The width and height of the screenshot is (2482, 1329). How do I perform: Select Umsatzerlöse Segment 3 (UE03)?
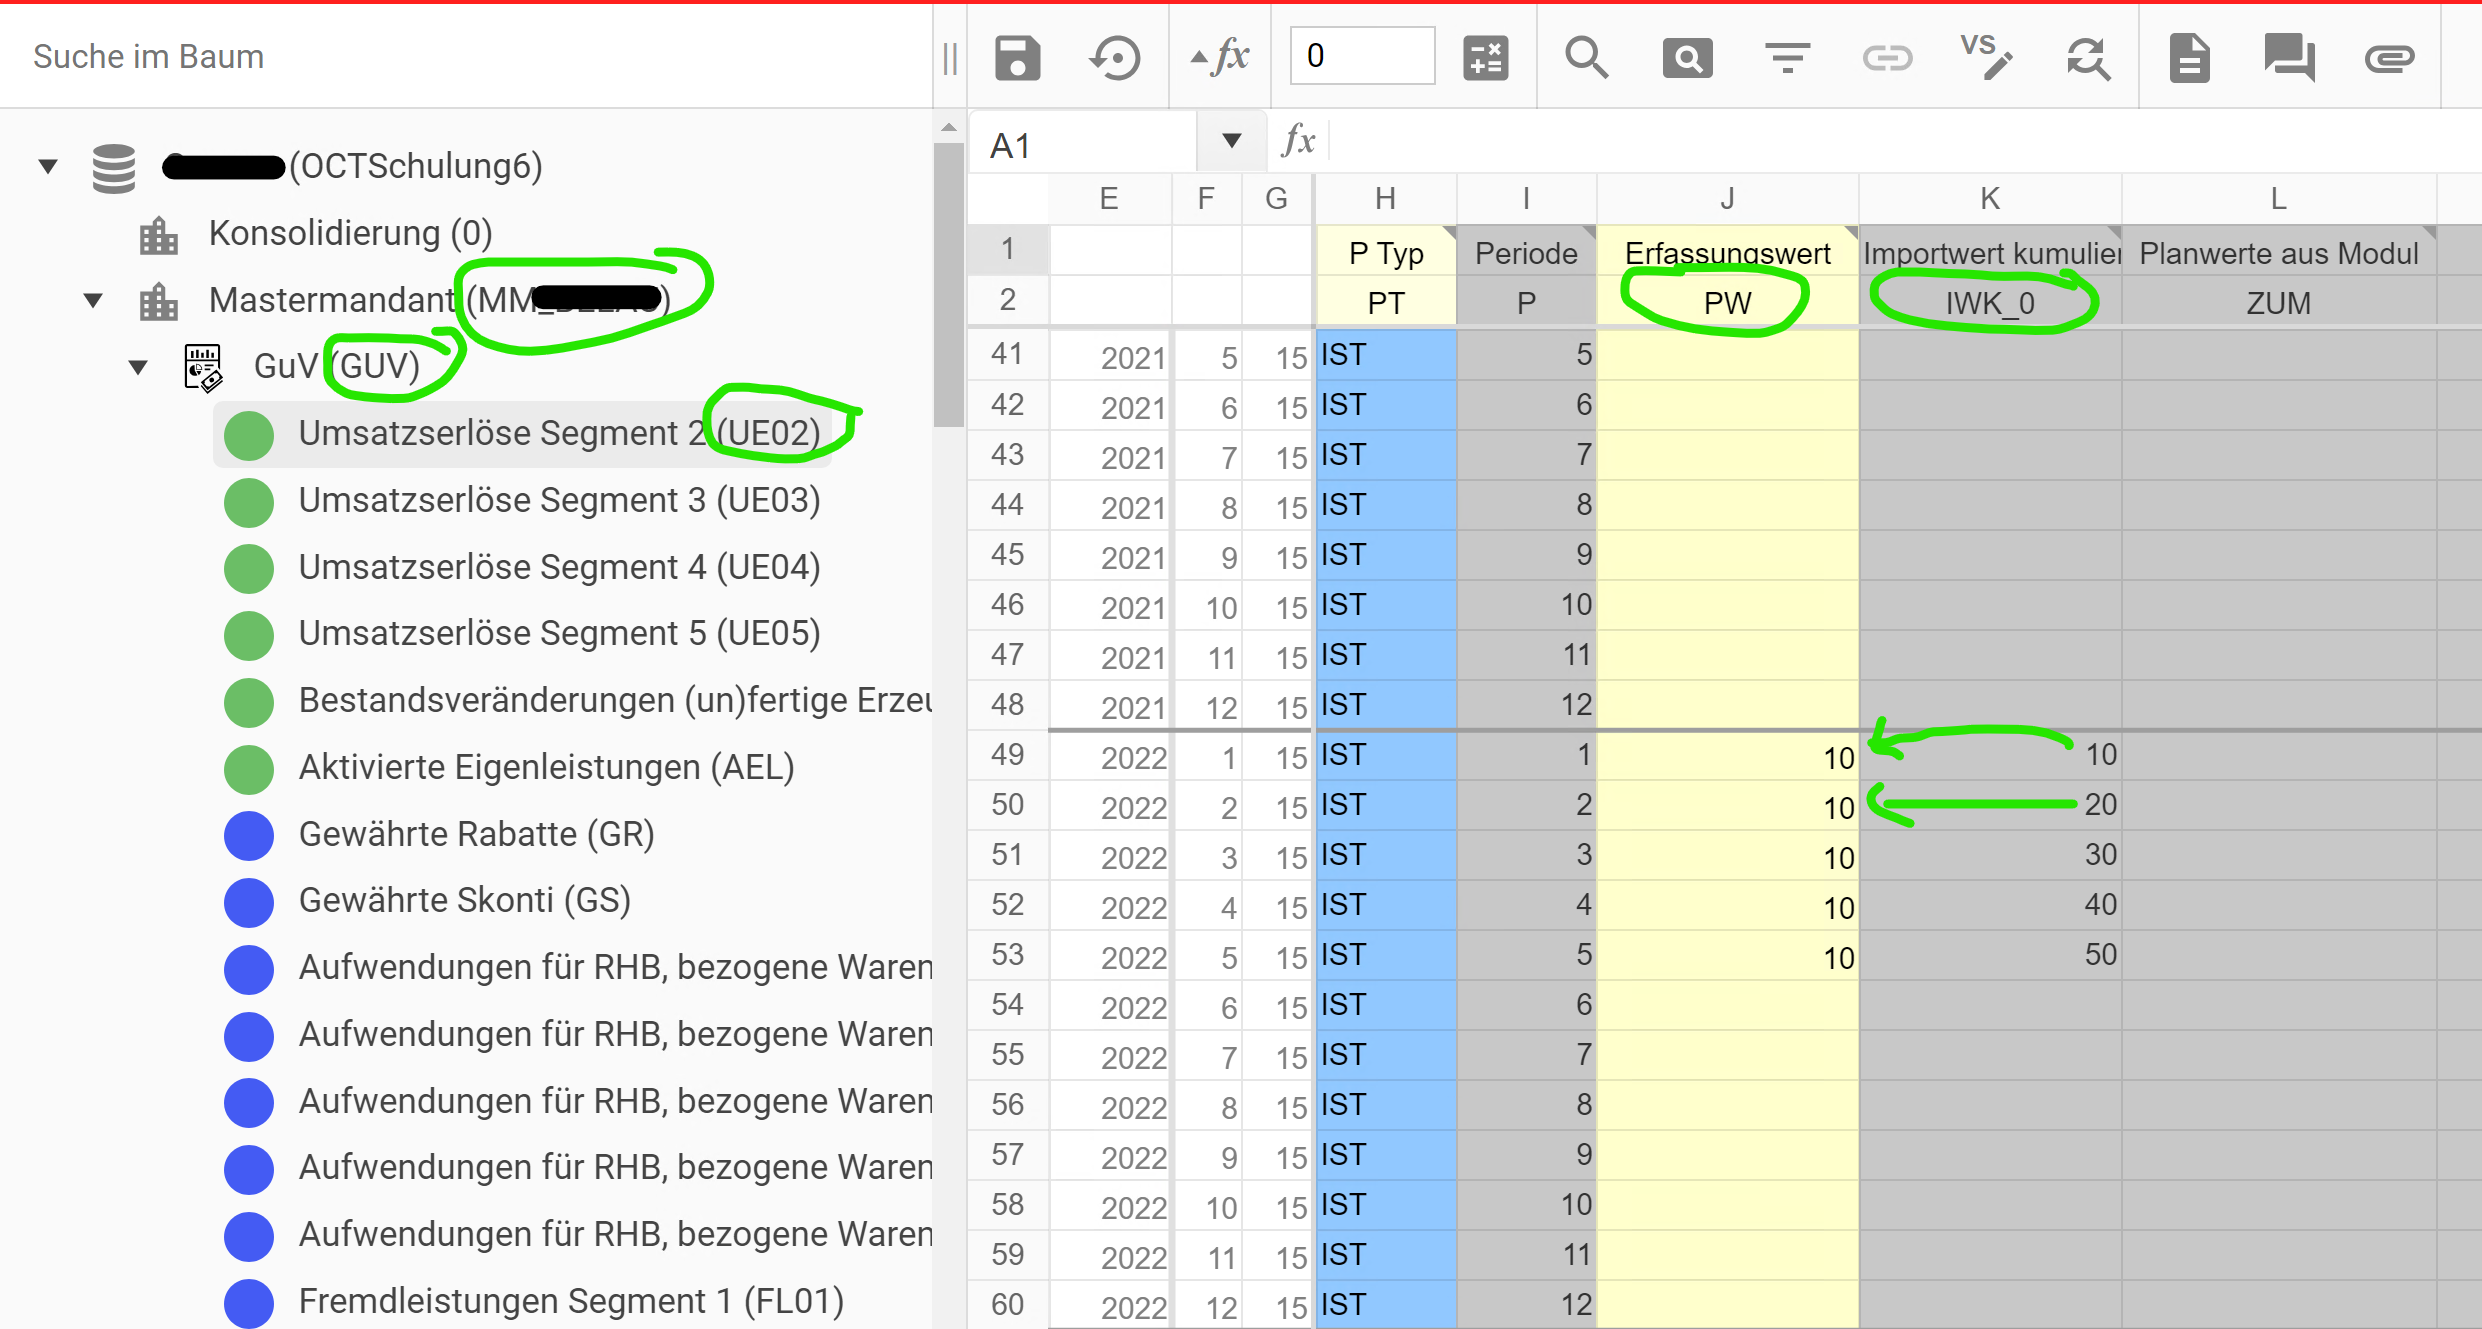coord(558,500)
